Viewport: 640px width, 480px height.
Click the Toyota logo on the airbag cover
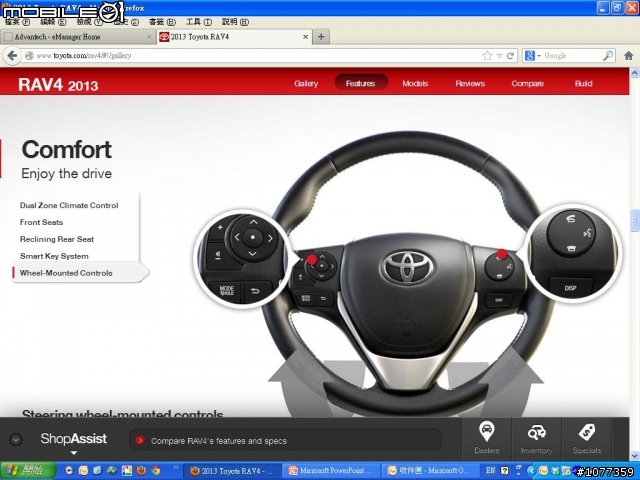407,267
